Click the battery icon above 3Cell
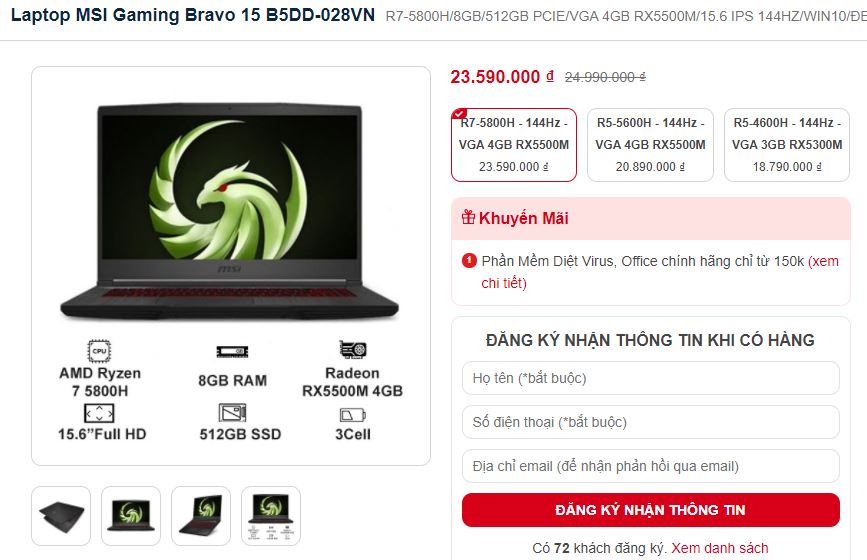 point(353,415)
